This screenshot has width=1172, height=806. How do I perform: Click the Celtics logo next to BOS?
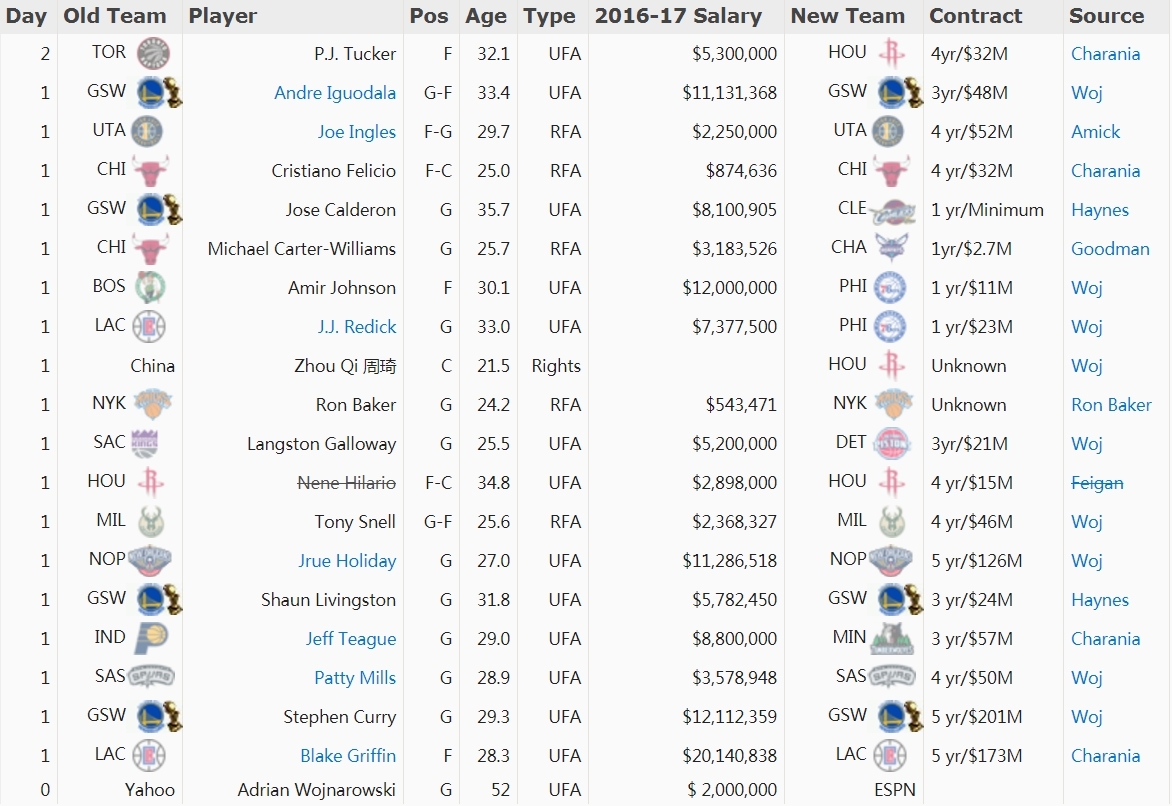click(149, 288)
